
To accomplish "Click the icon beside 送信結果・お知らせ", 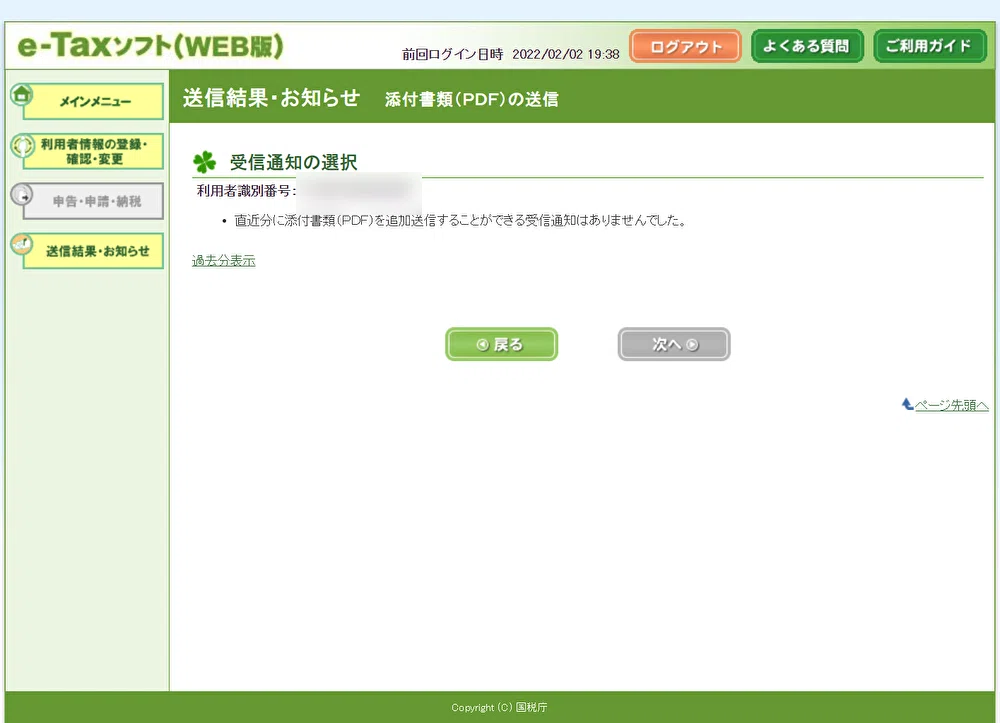I will click(x=22, y=244).
